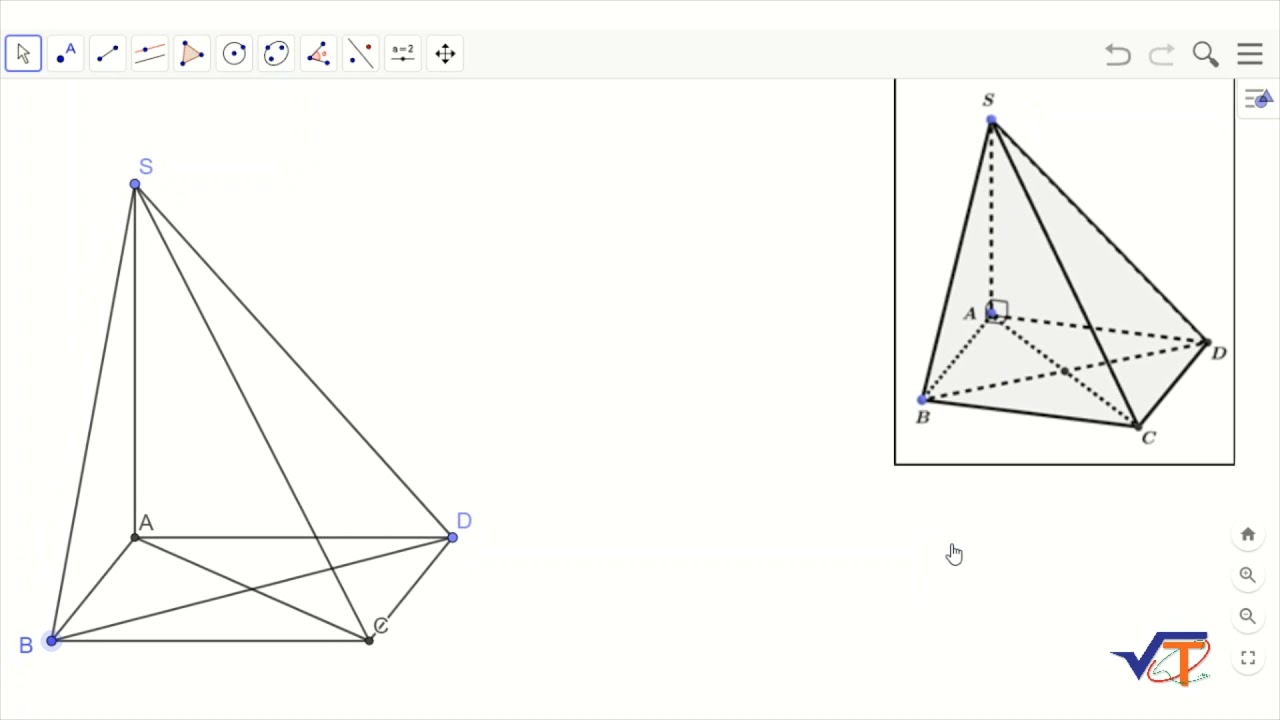Select the Line through two points tool

[x=108, y=53]
